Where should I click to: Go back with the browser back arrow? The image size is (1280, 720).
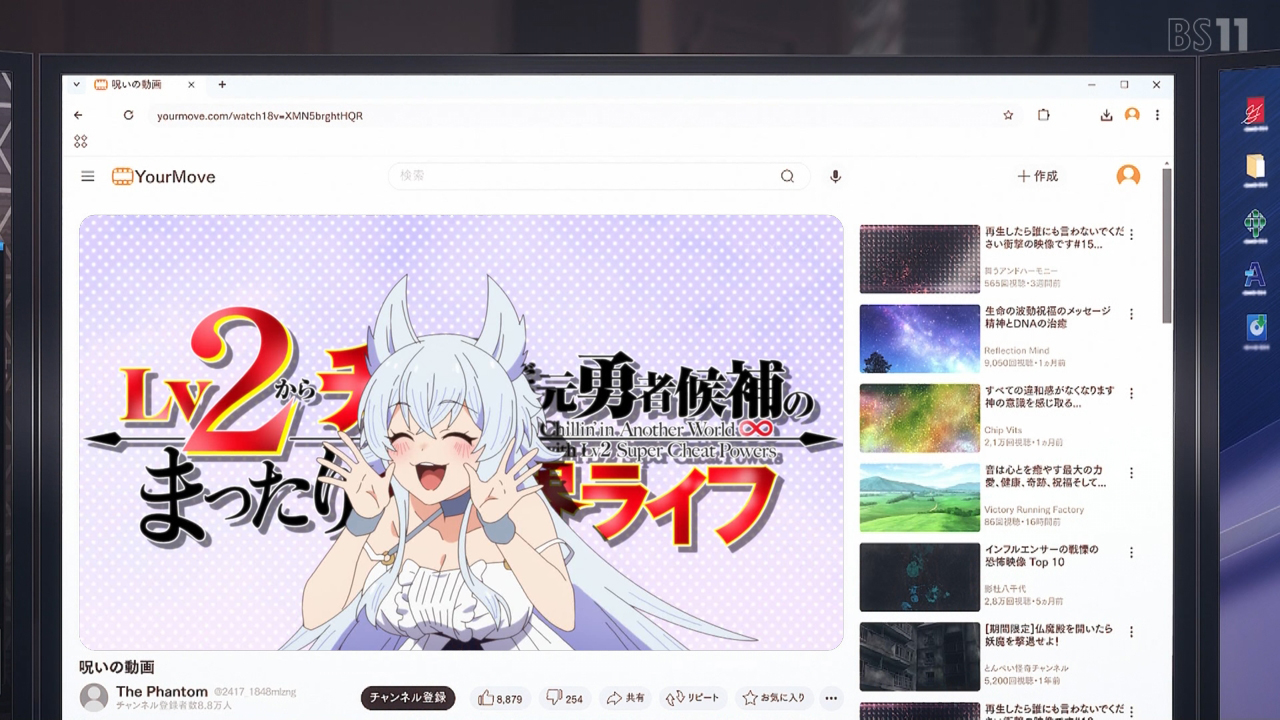click(78, 115)
